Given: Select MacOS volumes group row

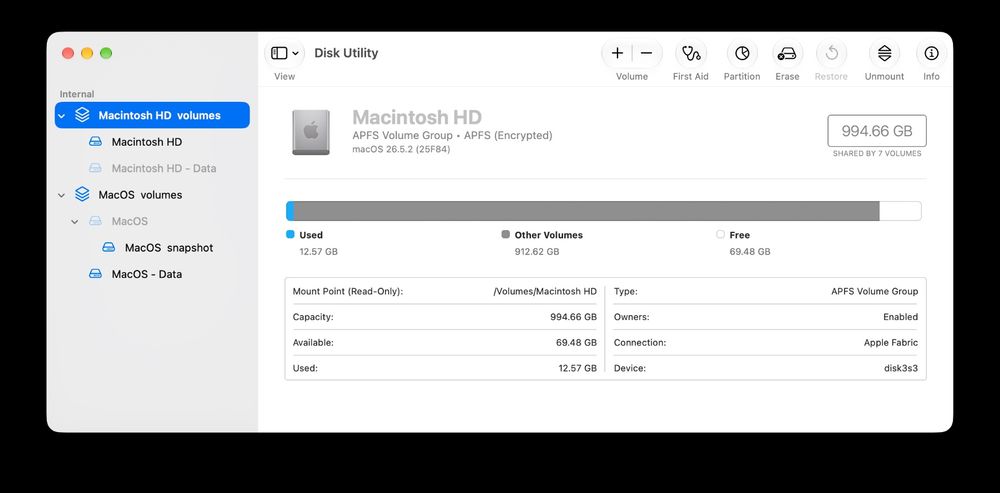Looking at the screenshot, I should [152, 195].
